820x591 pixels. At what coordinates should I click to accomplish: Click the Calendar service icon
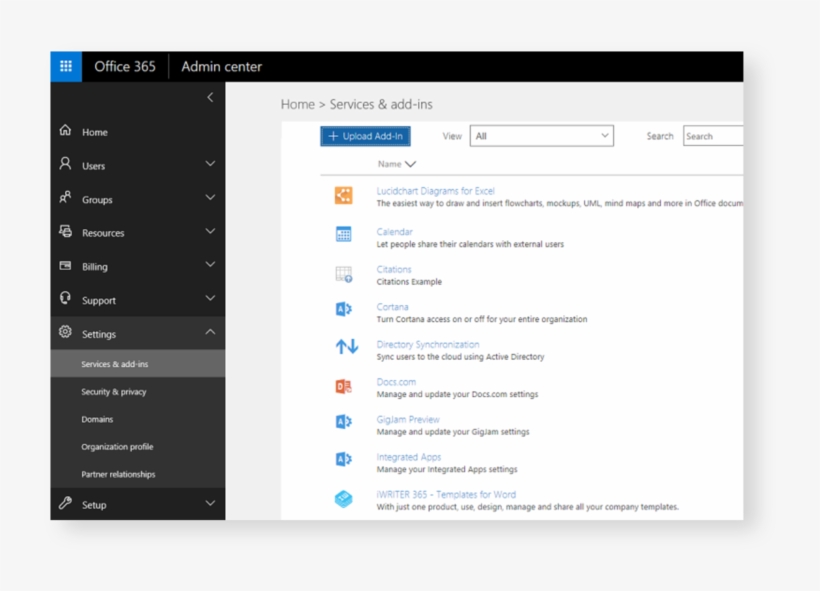point(344,234)
